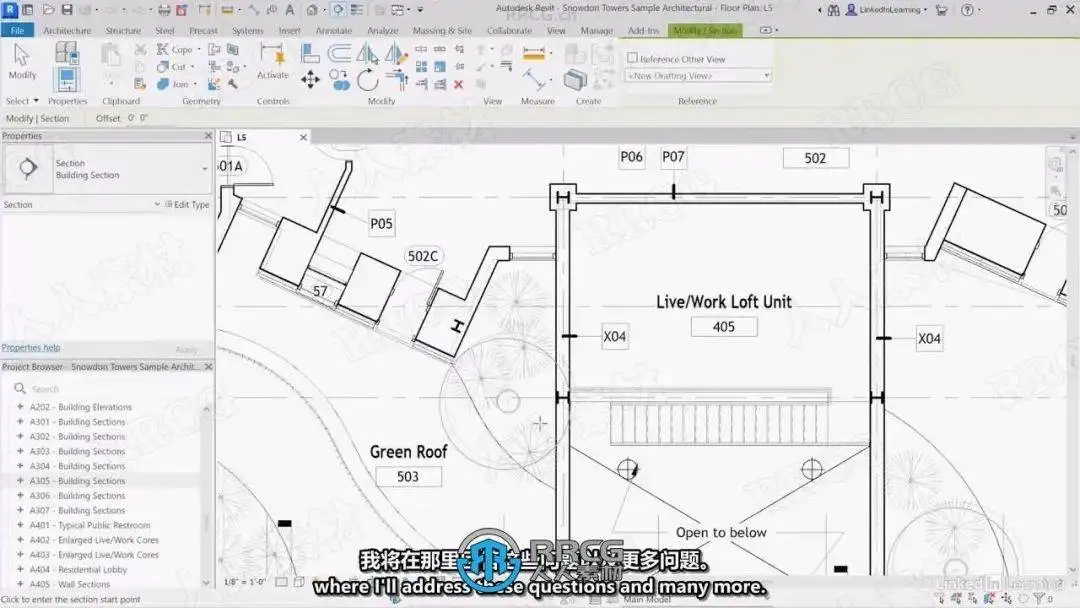
Task: Close the L5 view tab
Action: tap(303, 137)
